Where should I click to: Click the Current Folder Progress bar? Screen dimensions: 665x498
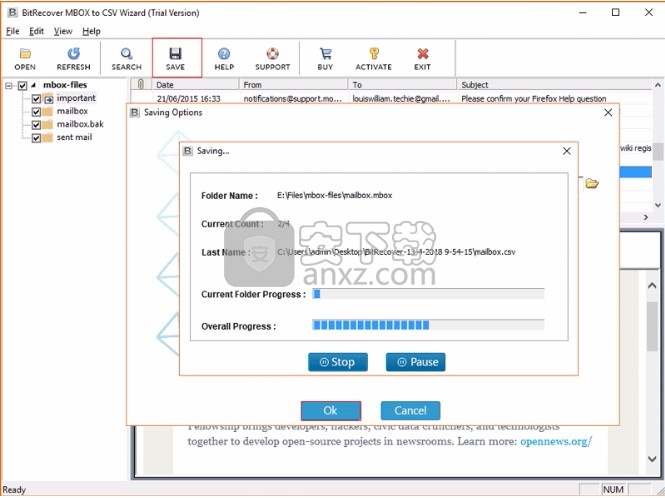click(428, 294)
